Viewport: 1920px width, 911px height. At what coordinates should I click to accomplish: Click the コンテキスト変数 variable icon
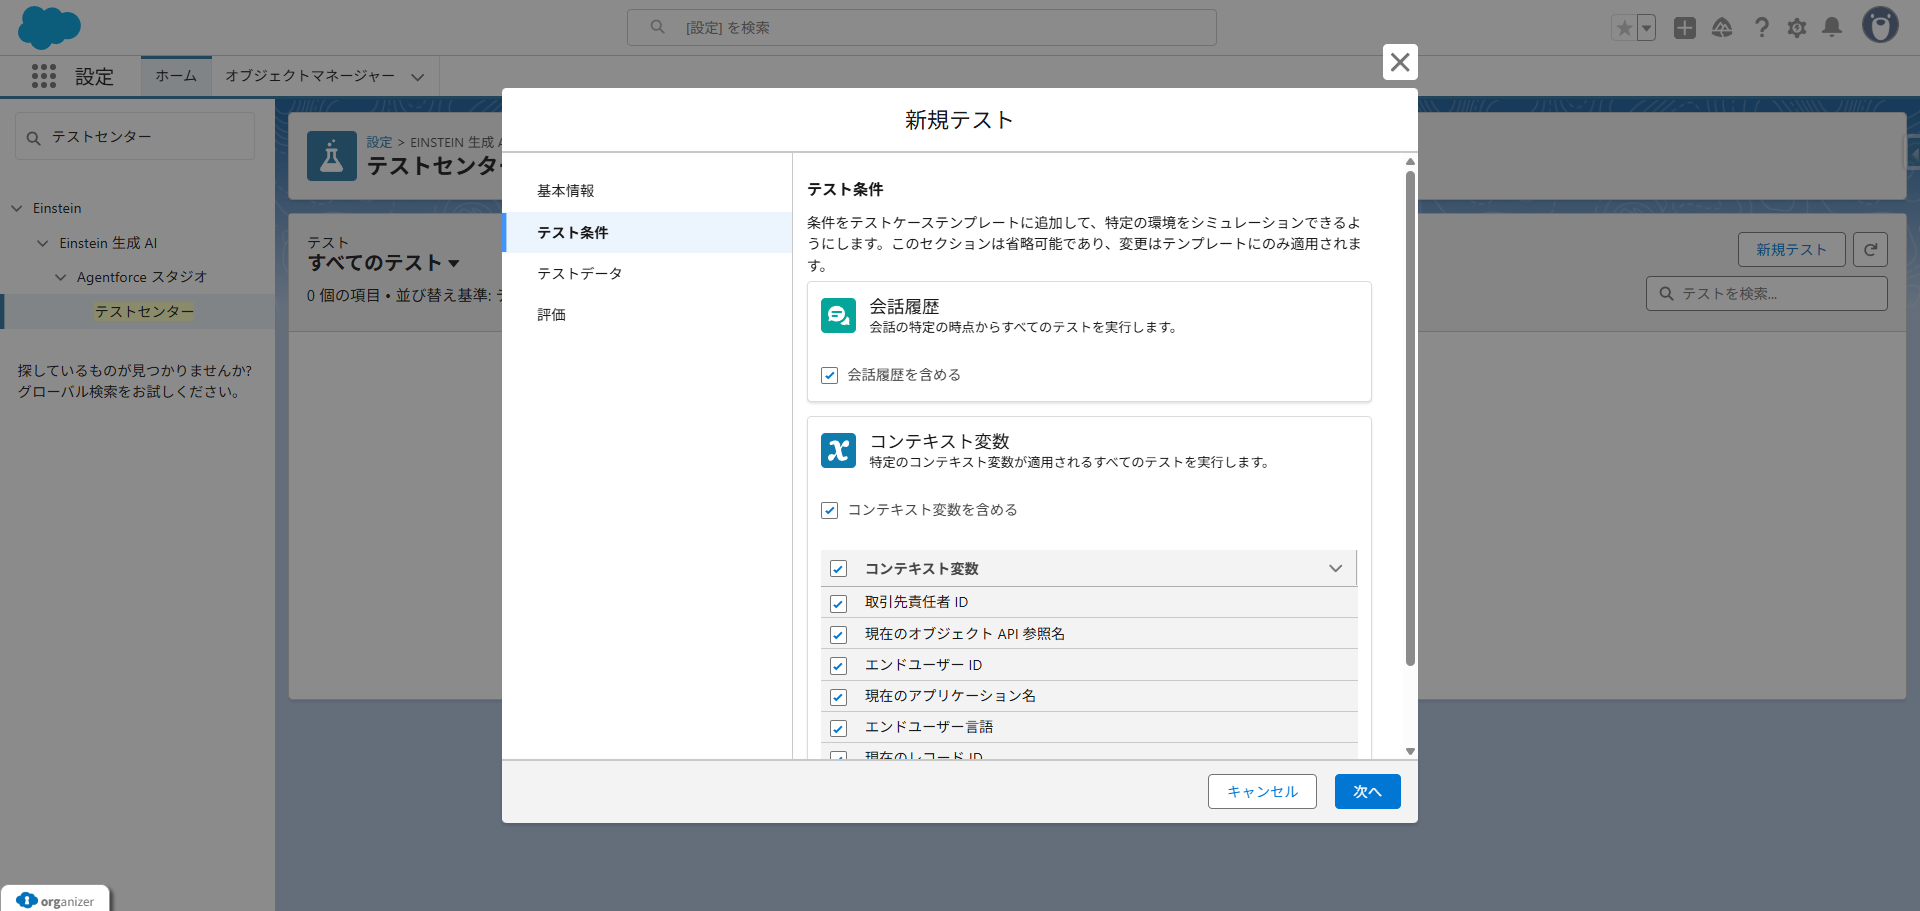[x=838, y=450]
